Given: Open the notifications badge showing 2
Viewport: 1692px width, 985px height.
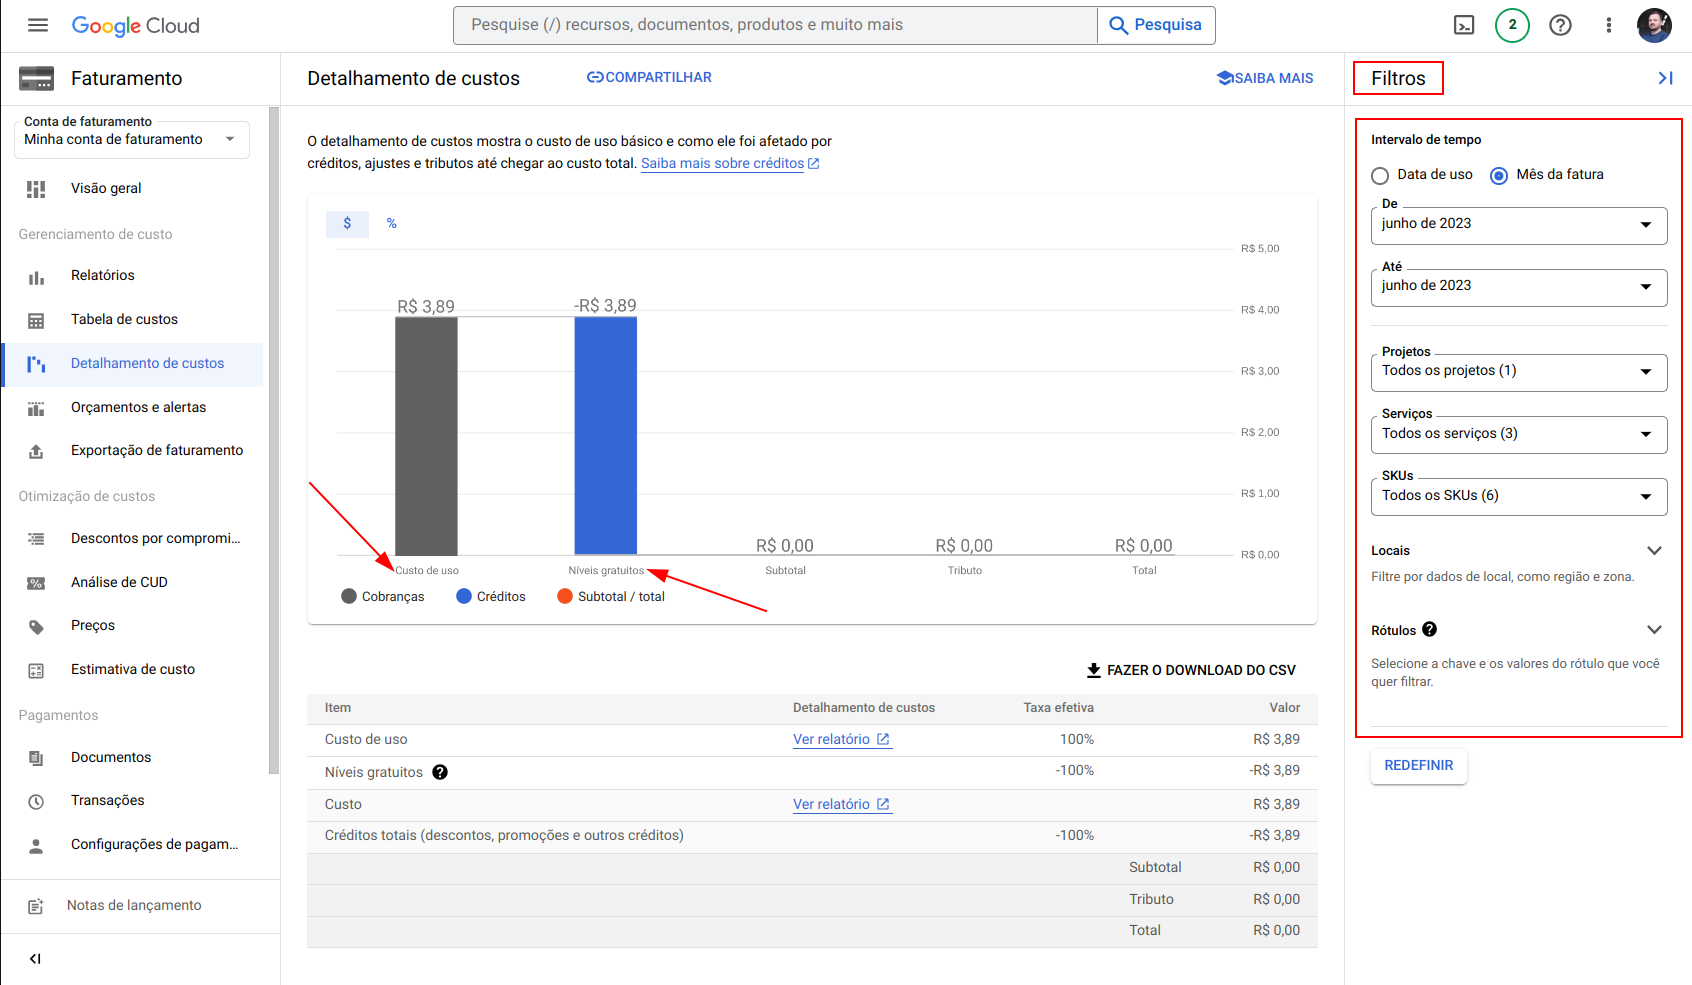Looking at the screenshot, I should pos(1512,25).
